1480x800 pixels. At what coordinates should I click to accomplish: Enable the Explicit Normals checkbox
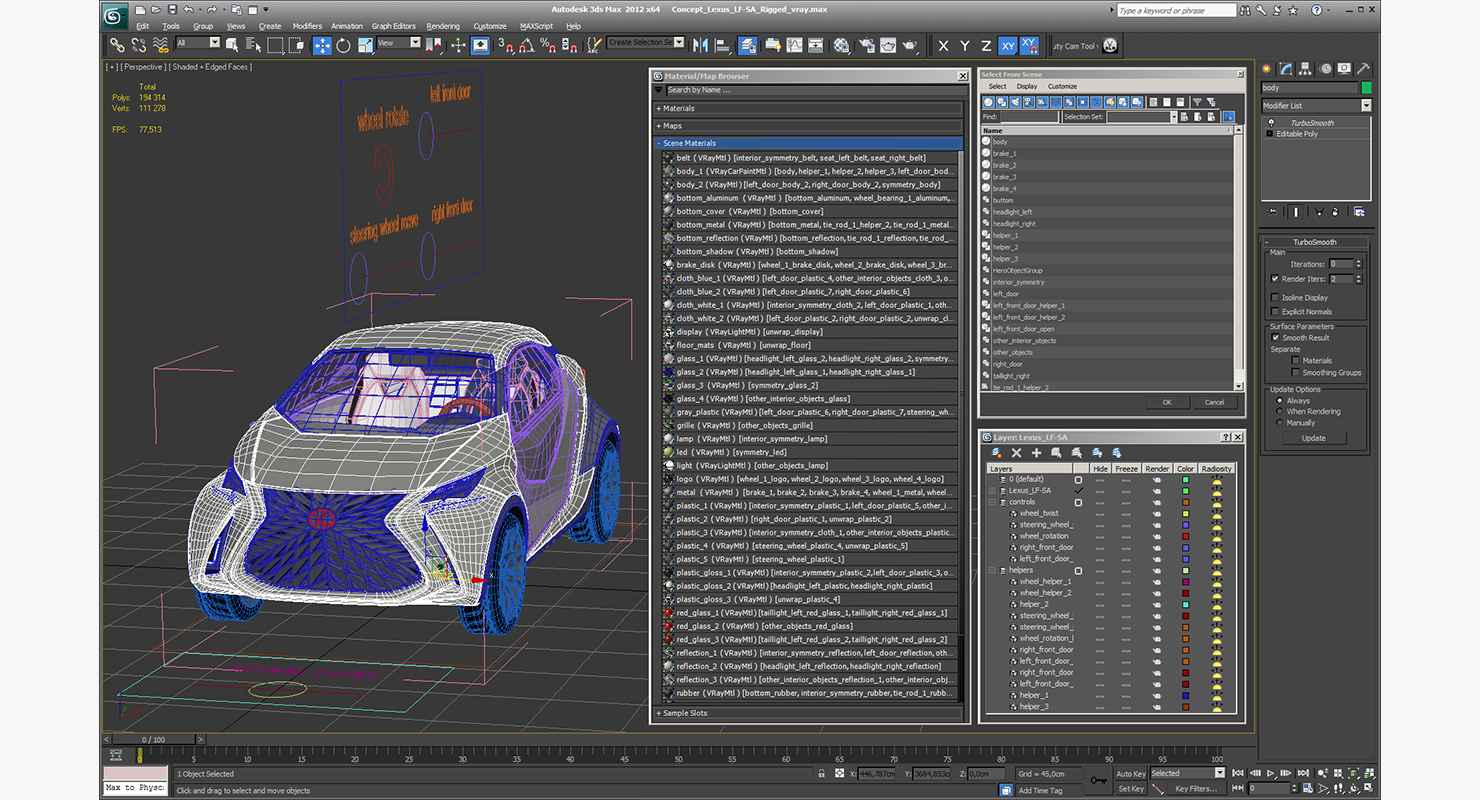point(1275,311)
